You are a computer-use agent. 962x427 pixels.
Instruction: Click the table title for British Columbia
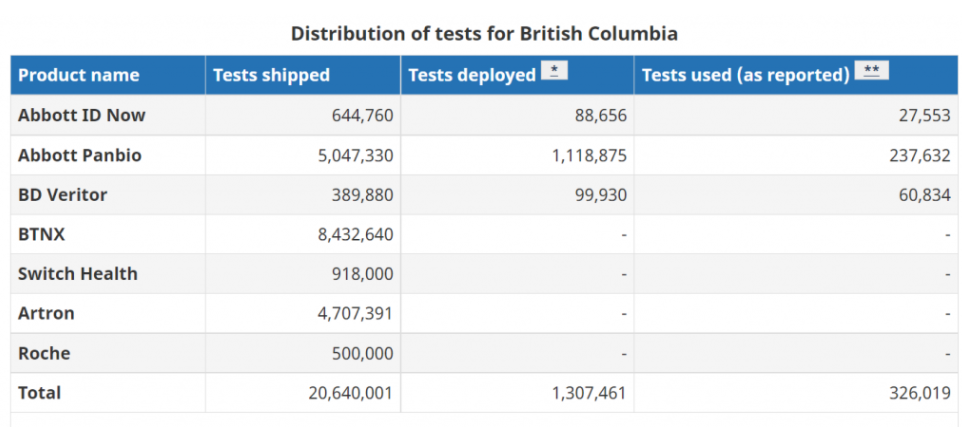pyautogui.click(x=484, y=33)
